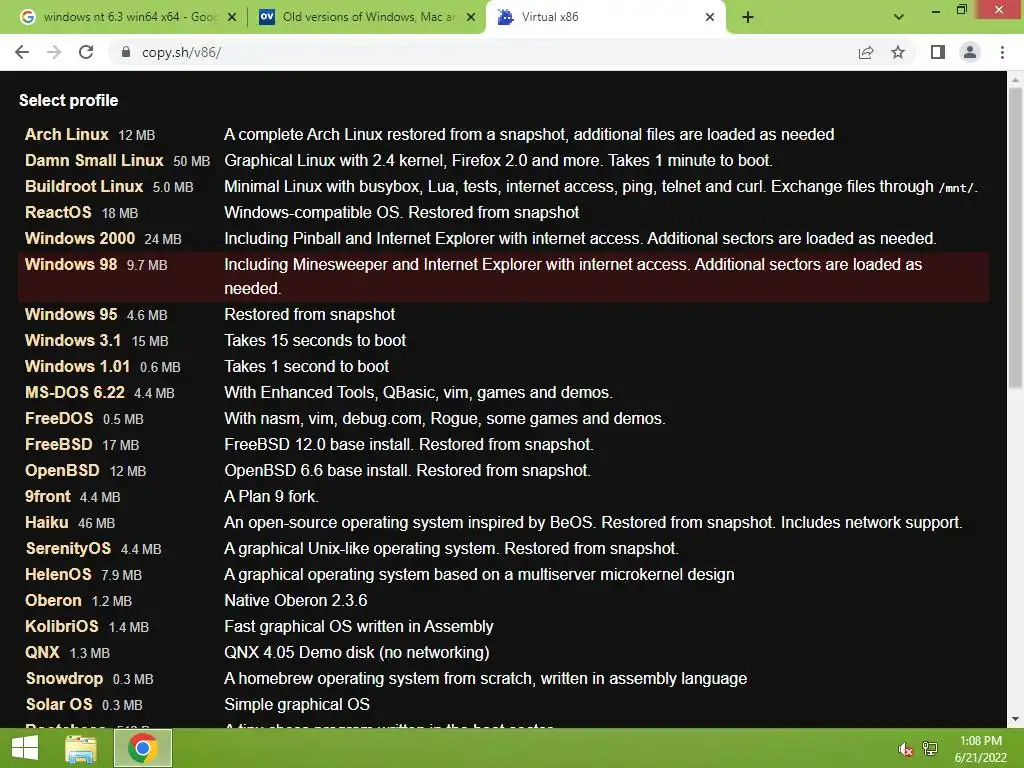1024x768 pixels.
Task: Click the page's vertical scrollbar thumb
Action: (1015, 238)
